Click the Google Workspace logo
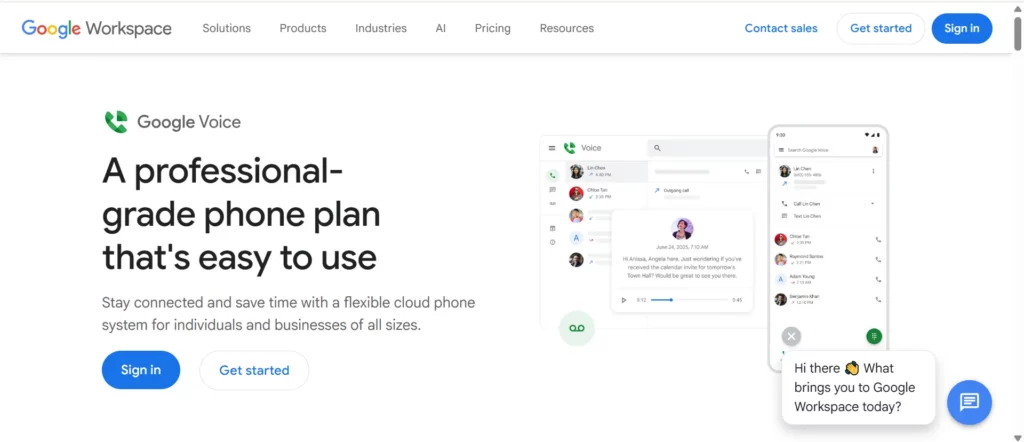 coord(97,29)
